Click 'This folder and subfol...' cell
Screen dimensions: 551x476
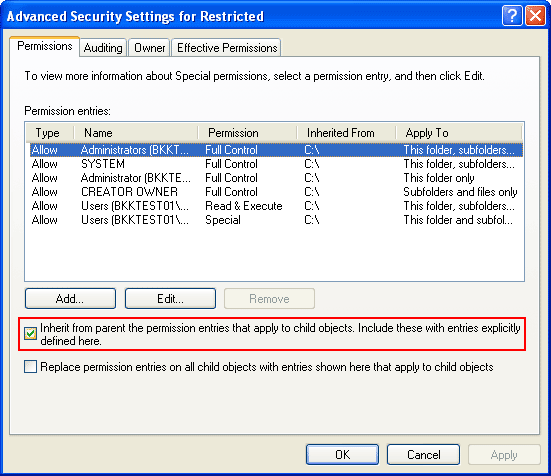(458, 220)
